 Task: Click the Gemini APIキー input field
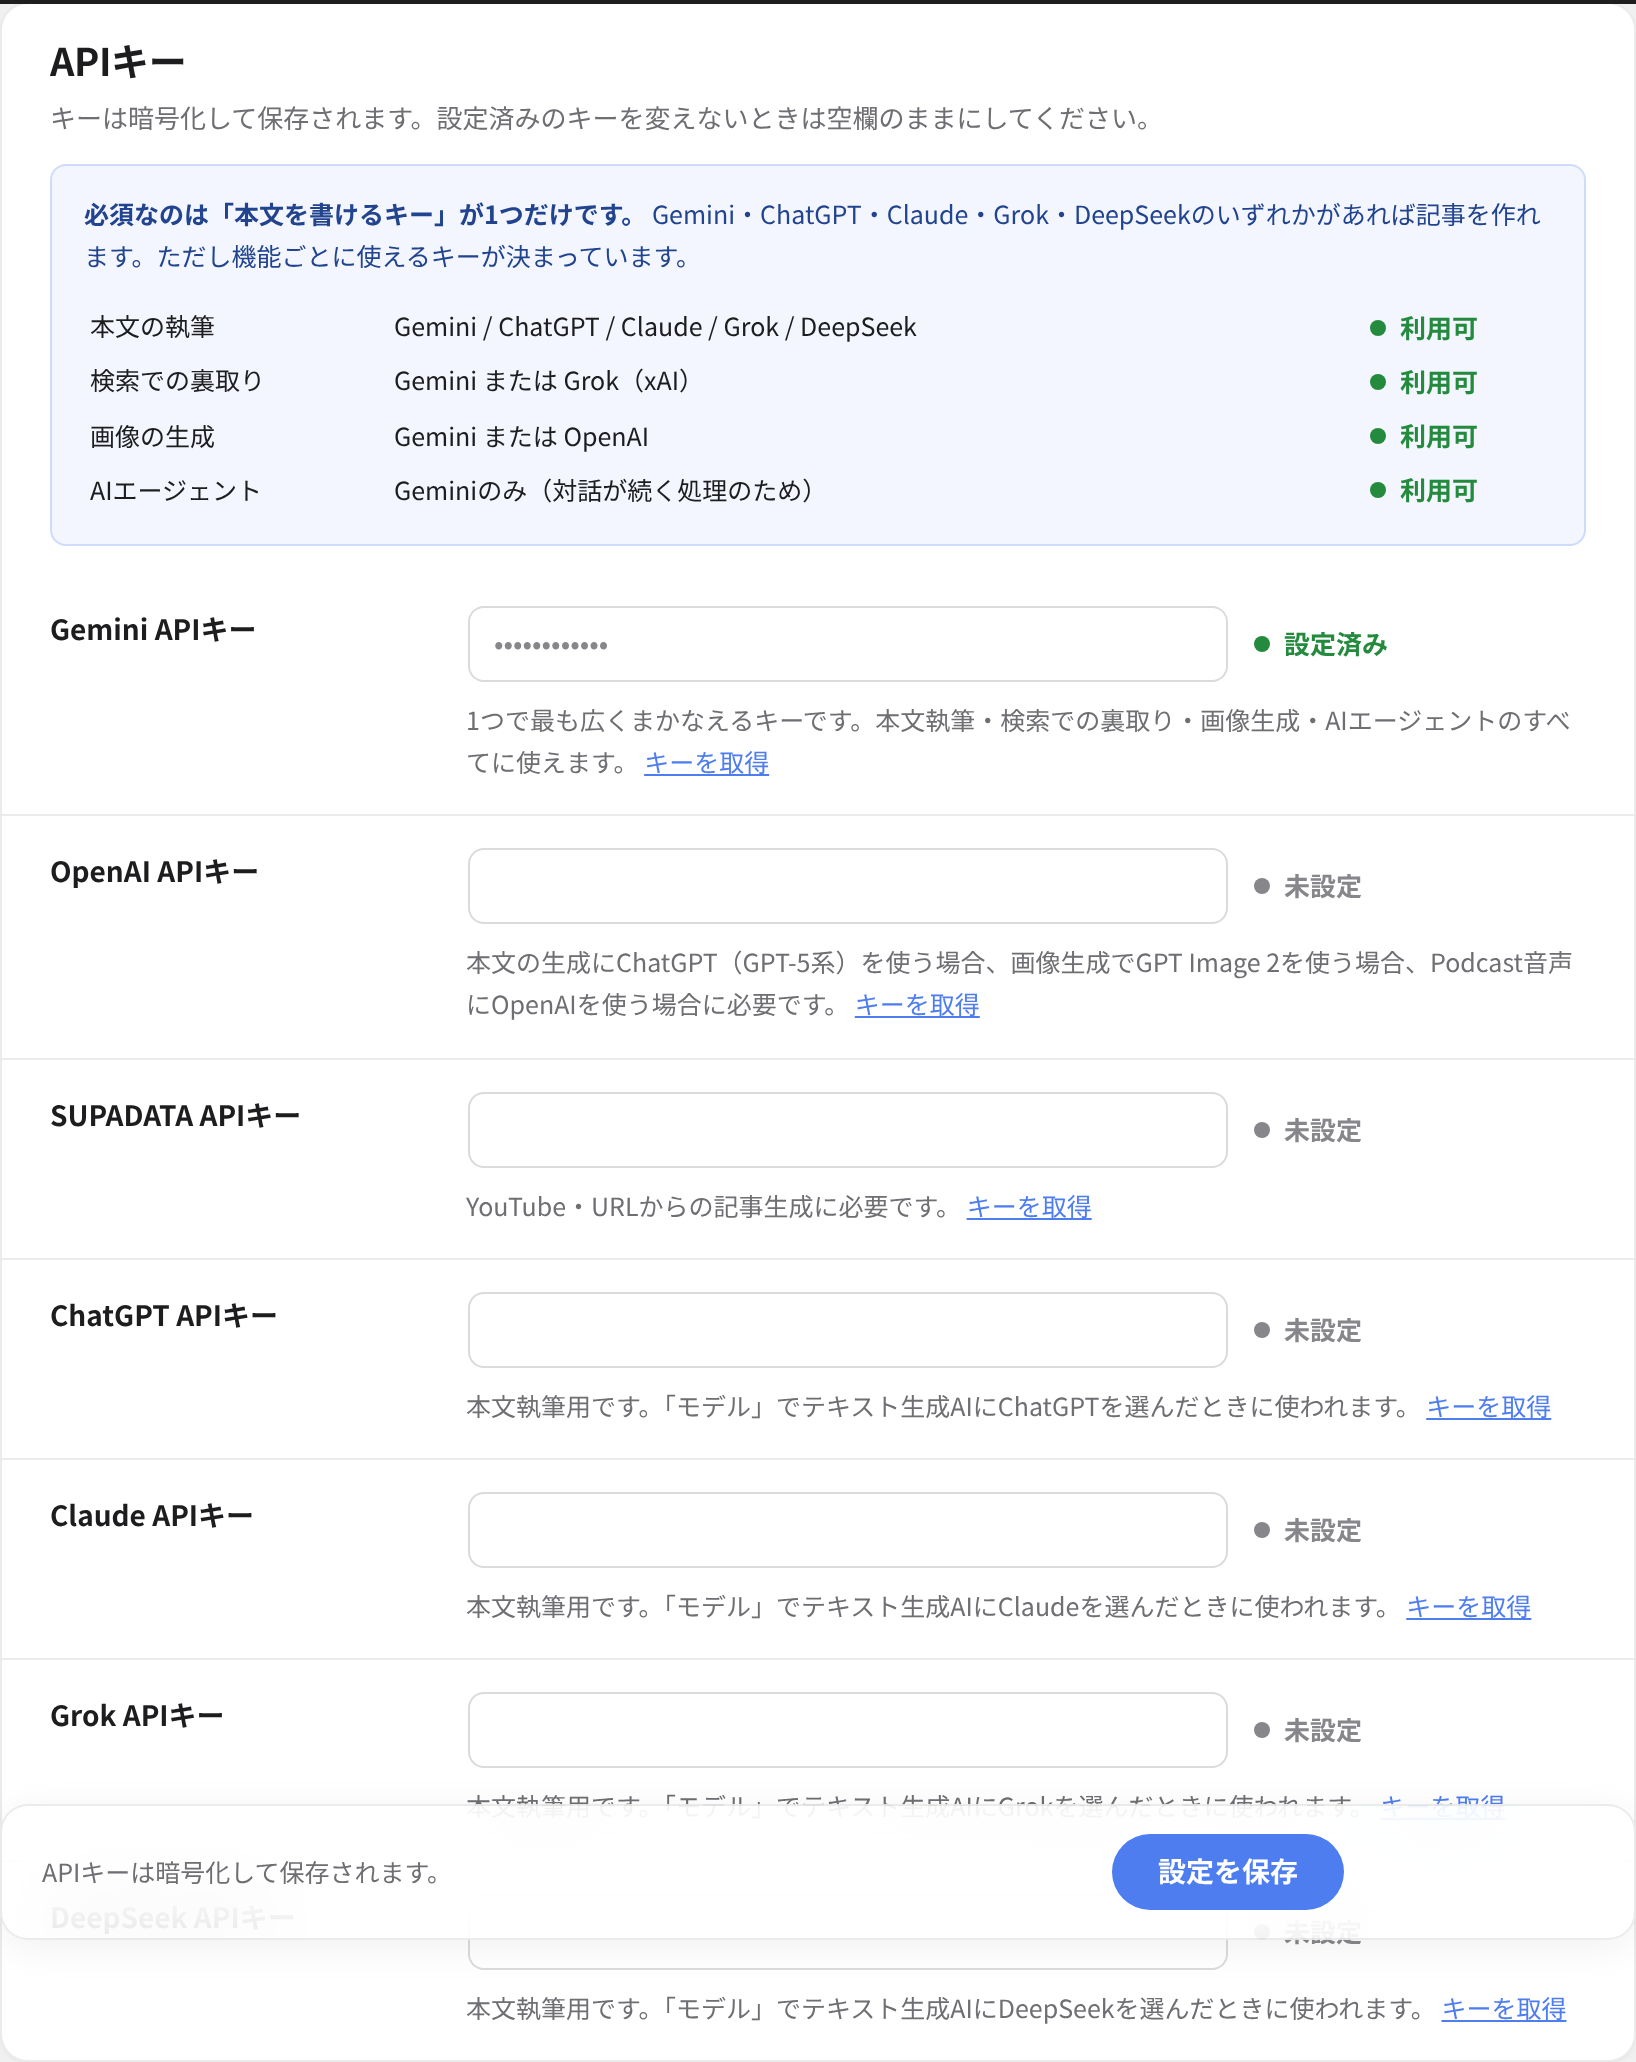tap(847, 644)
